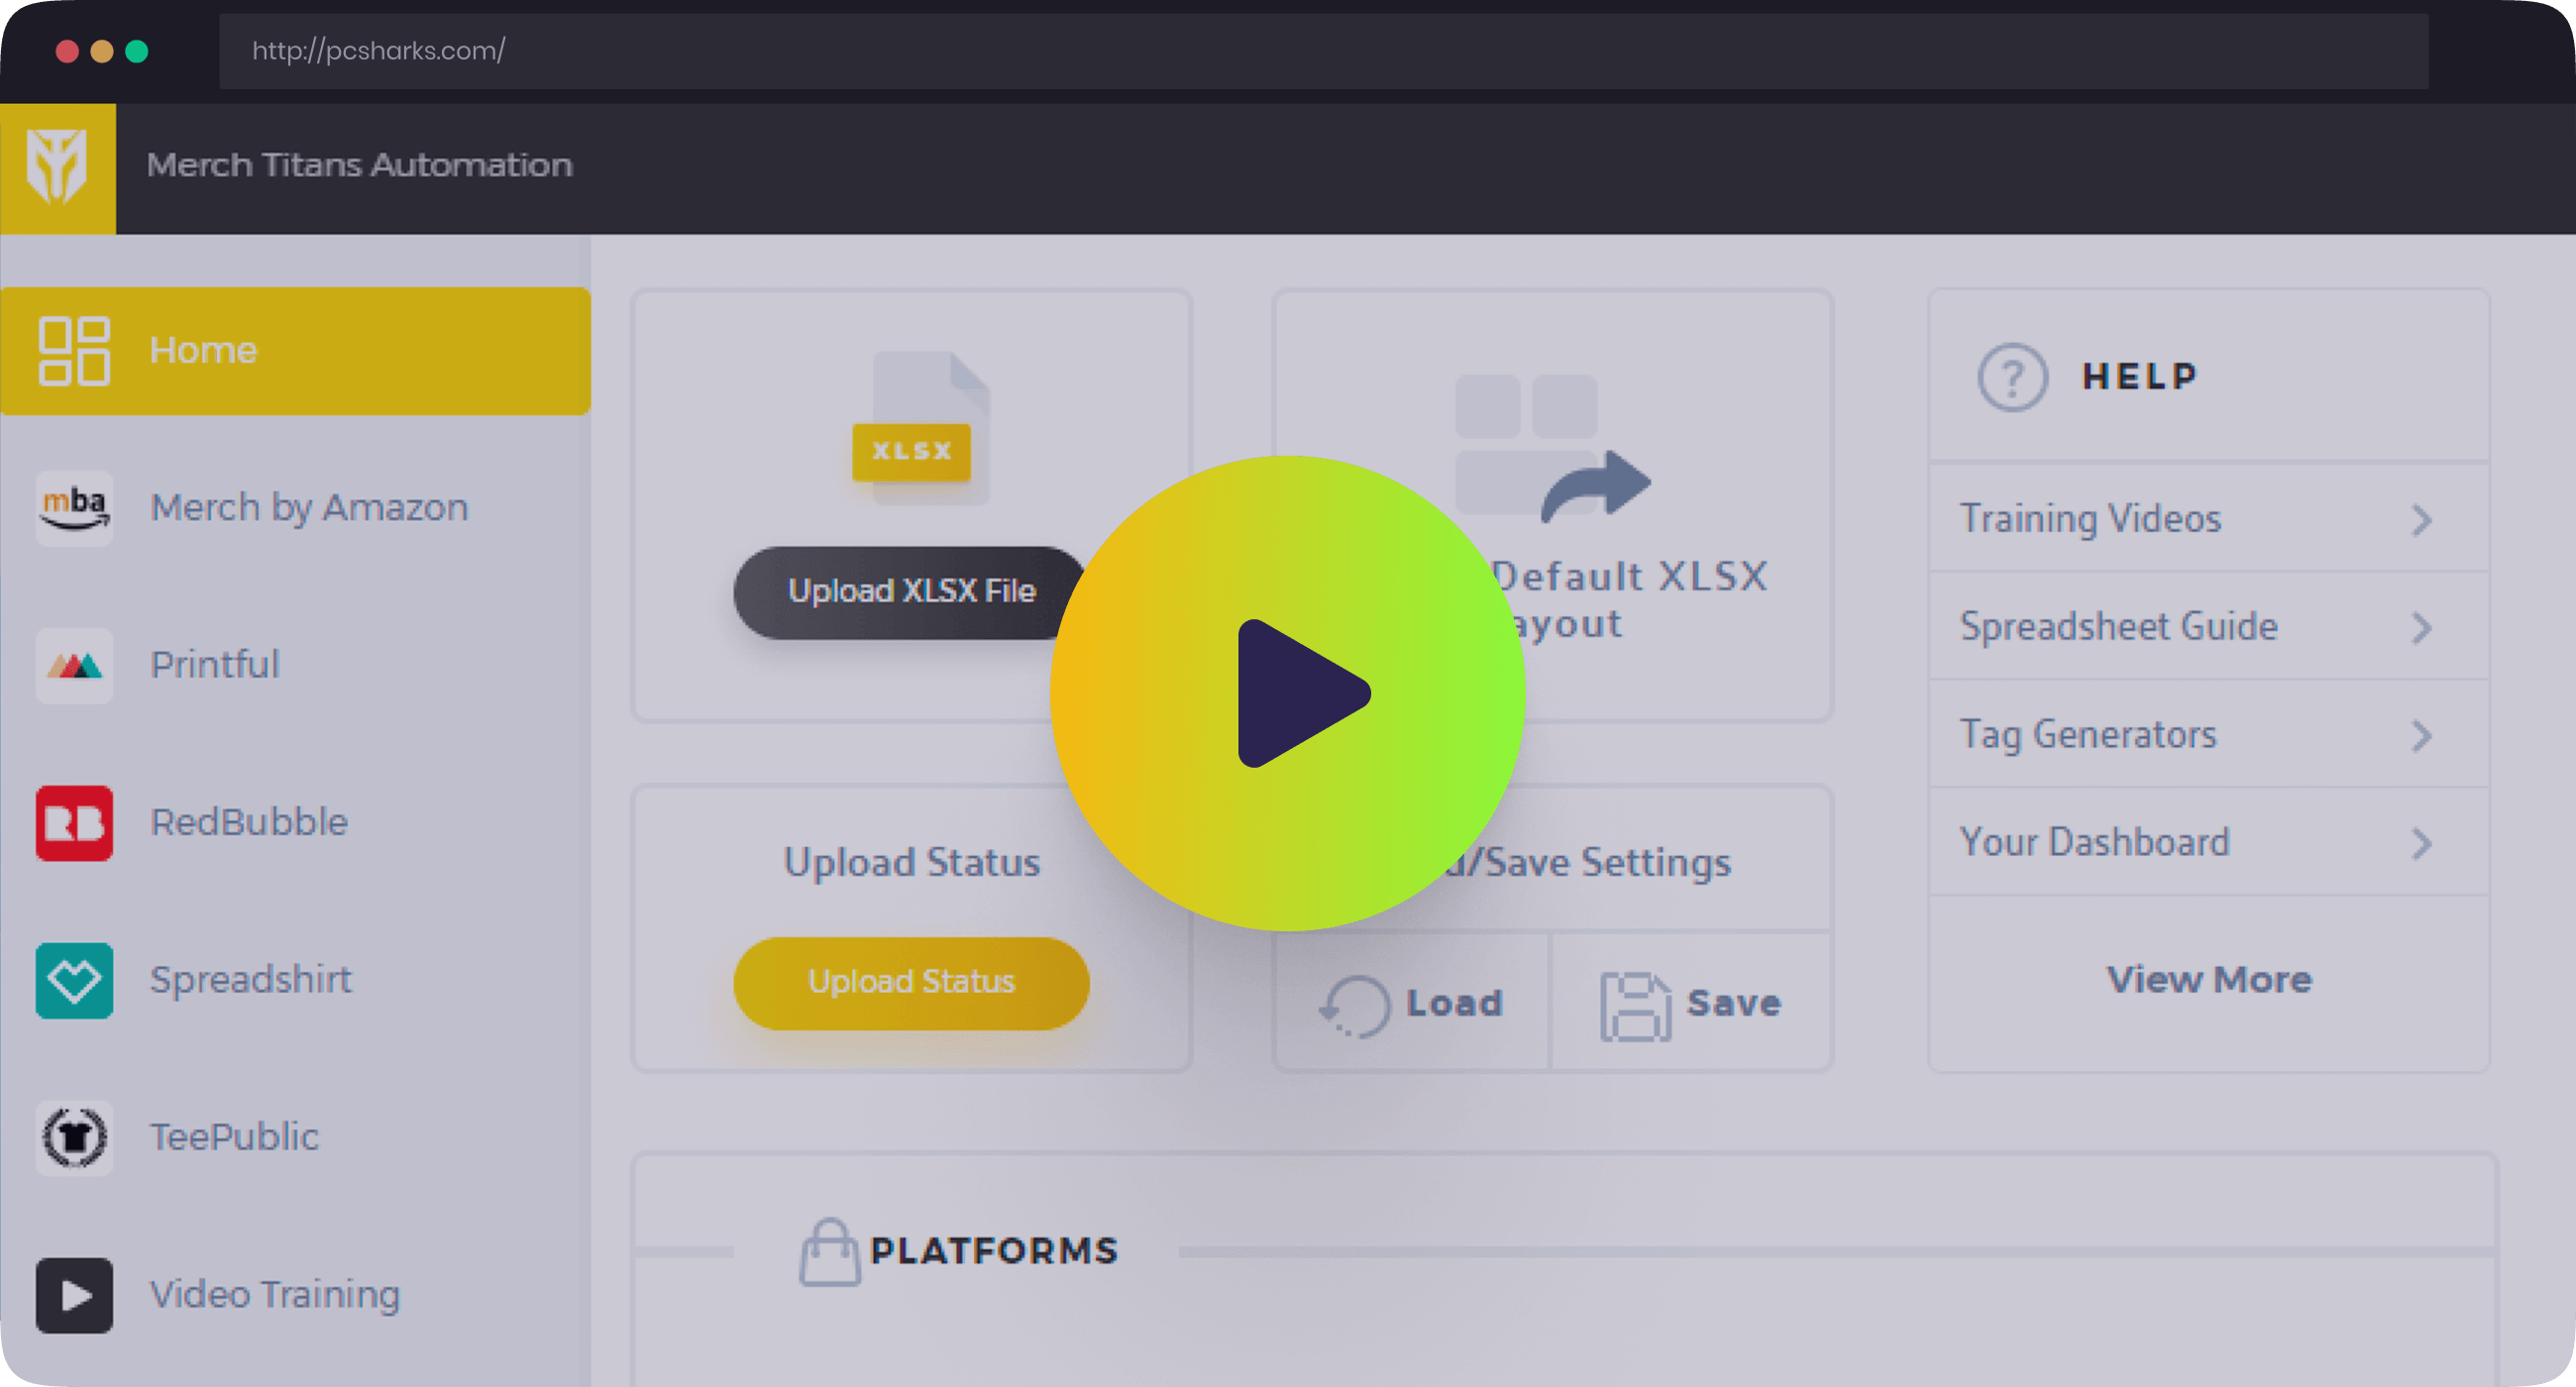Expand Training Videos with its chevron

point(2421,519)
